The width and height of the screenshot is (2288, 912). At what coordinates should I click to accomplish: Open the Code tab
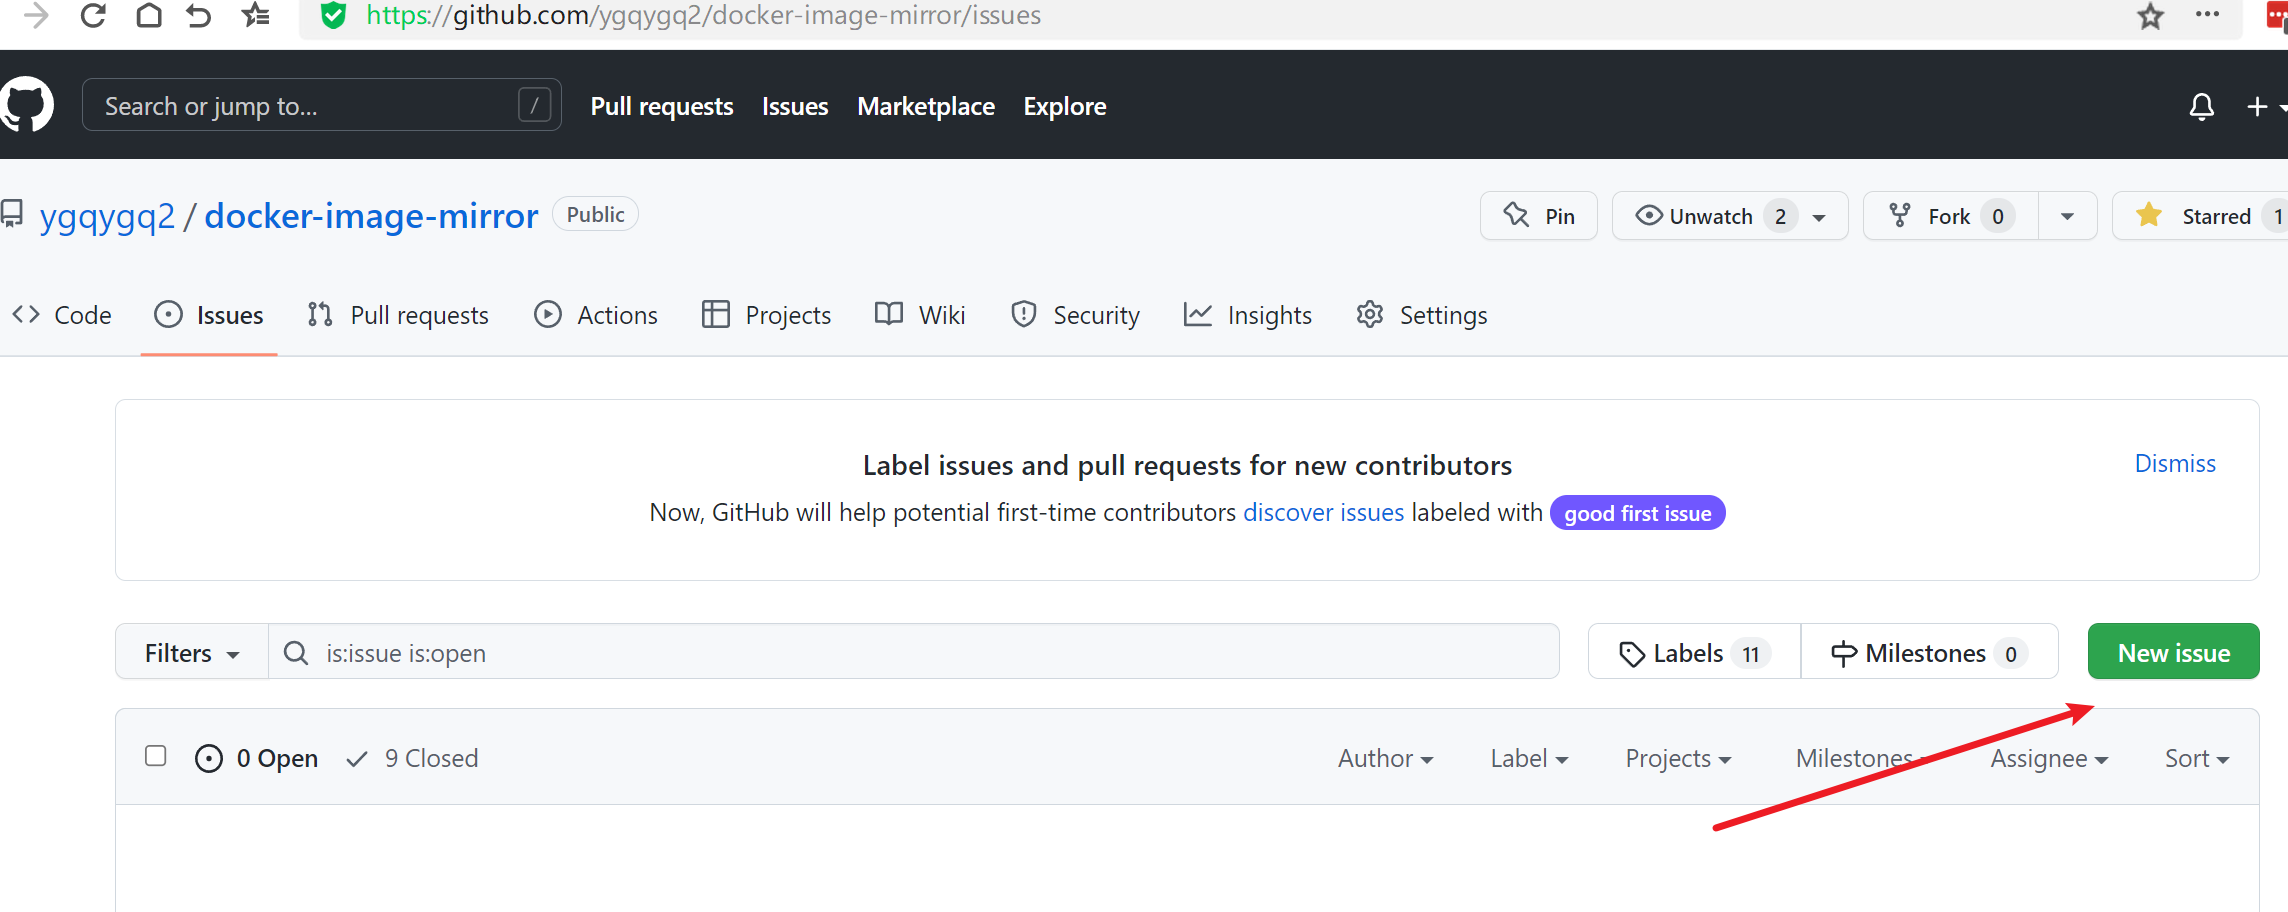pyautogui.click(x=62, y=315)
